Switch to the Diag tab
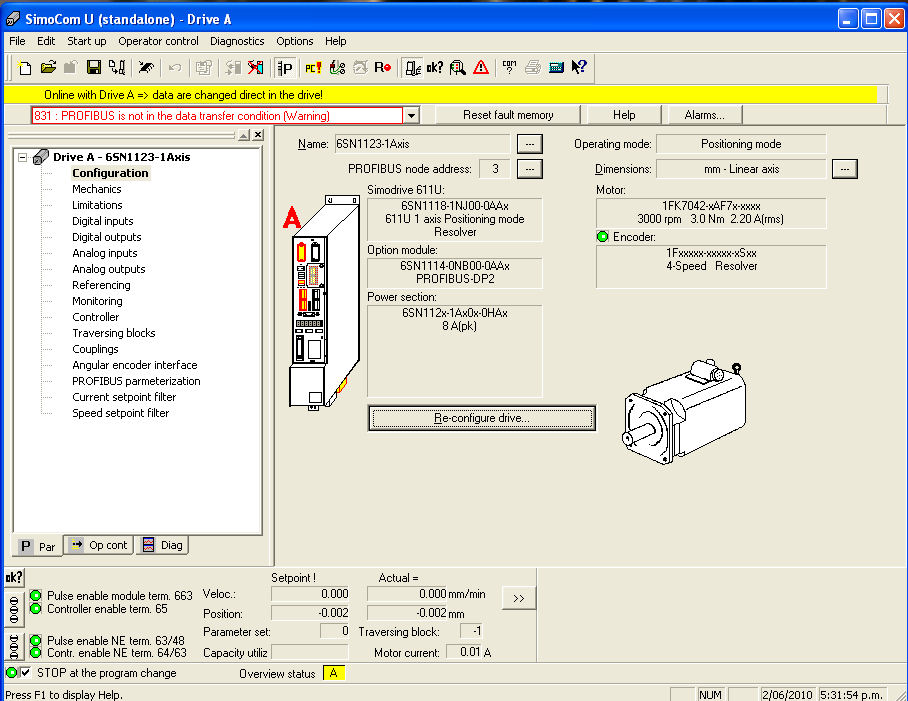 163,545
